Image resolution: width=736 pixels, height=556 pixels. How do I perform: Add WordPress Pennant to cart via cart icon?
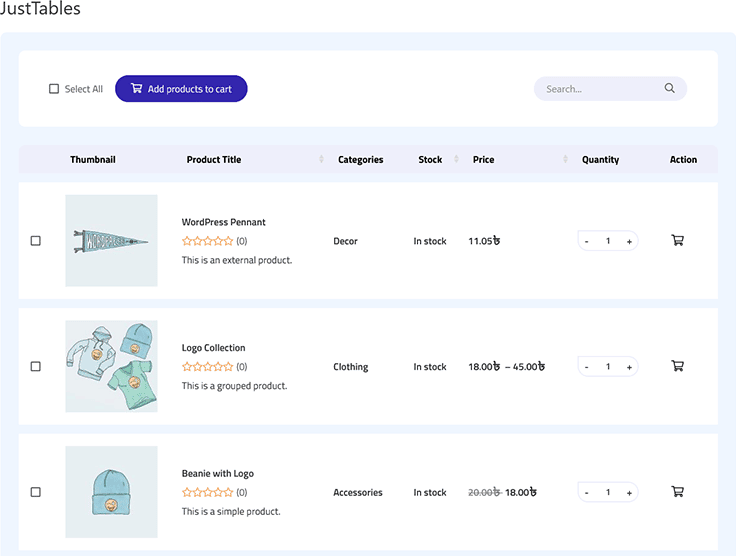coord(677,240)
